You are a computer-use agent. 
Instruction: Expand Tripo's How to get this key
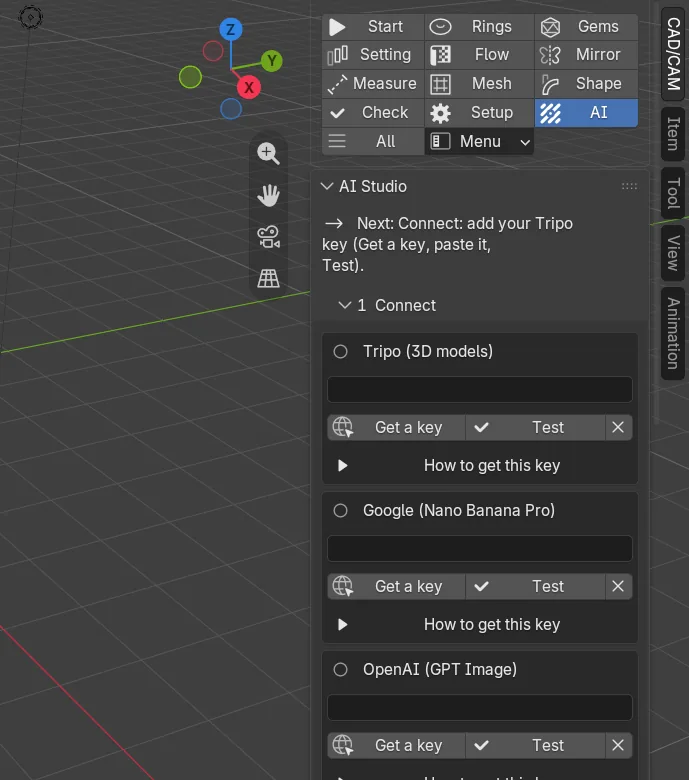pyautogui.click(x=480, y=466)
